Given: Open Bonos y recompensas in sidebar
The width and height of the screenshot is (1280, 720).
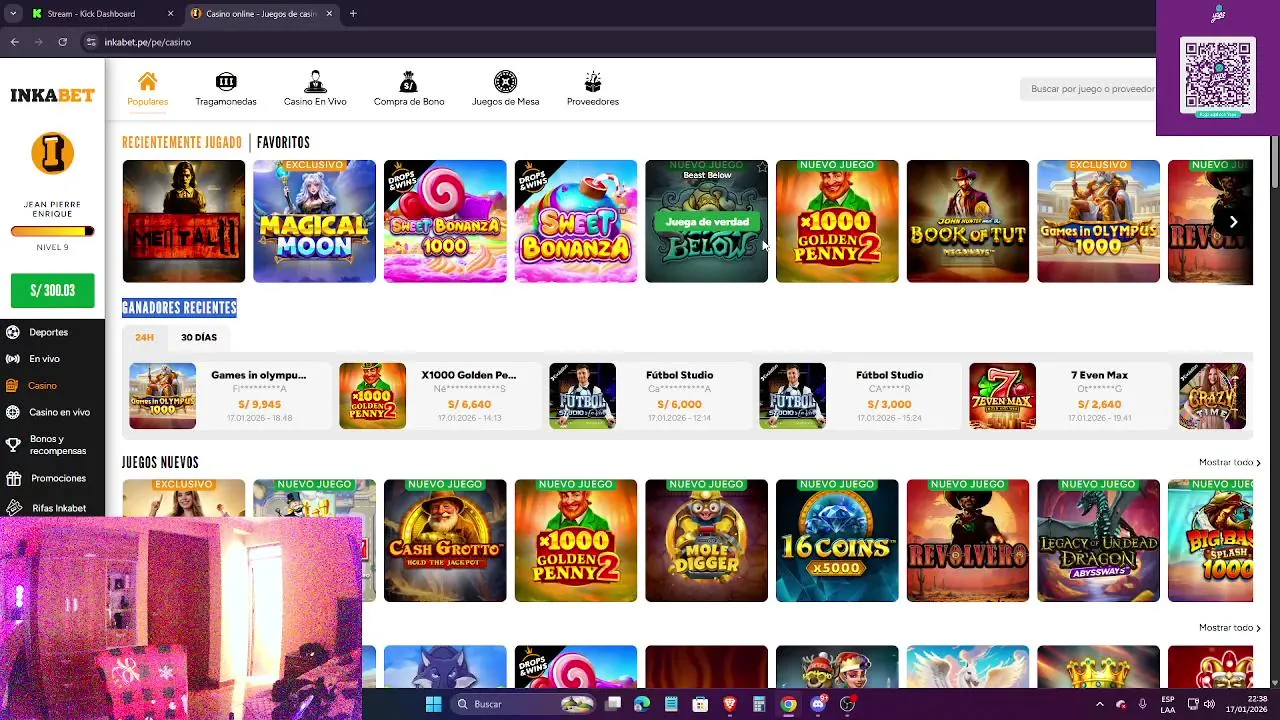Looking at the screenshot, I should (57, 445).
